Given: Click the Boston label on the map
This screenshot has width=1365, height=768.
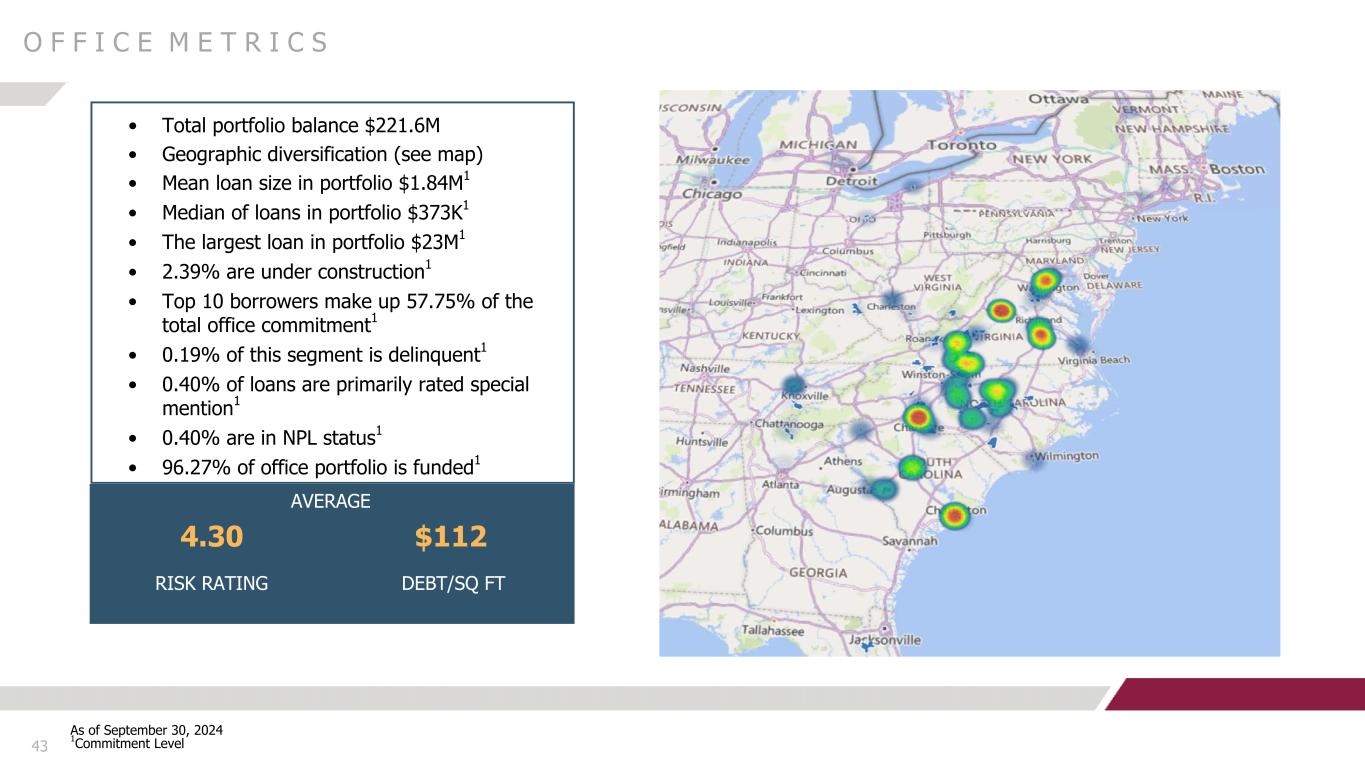Looking at the screenshot, I should pos(1237,169).
